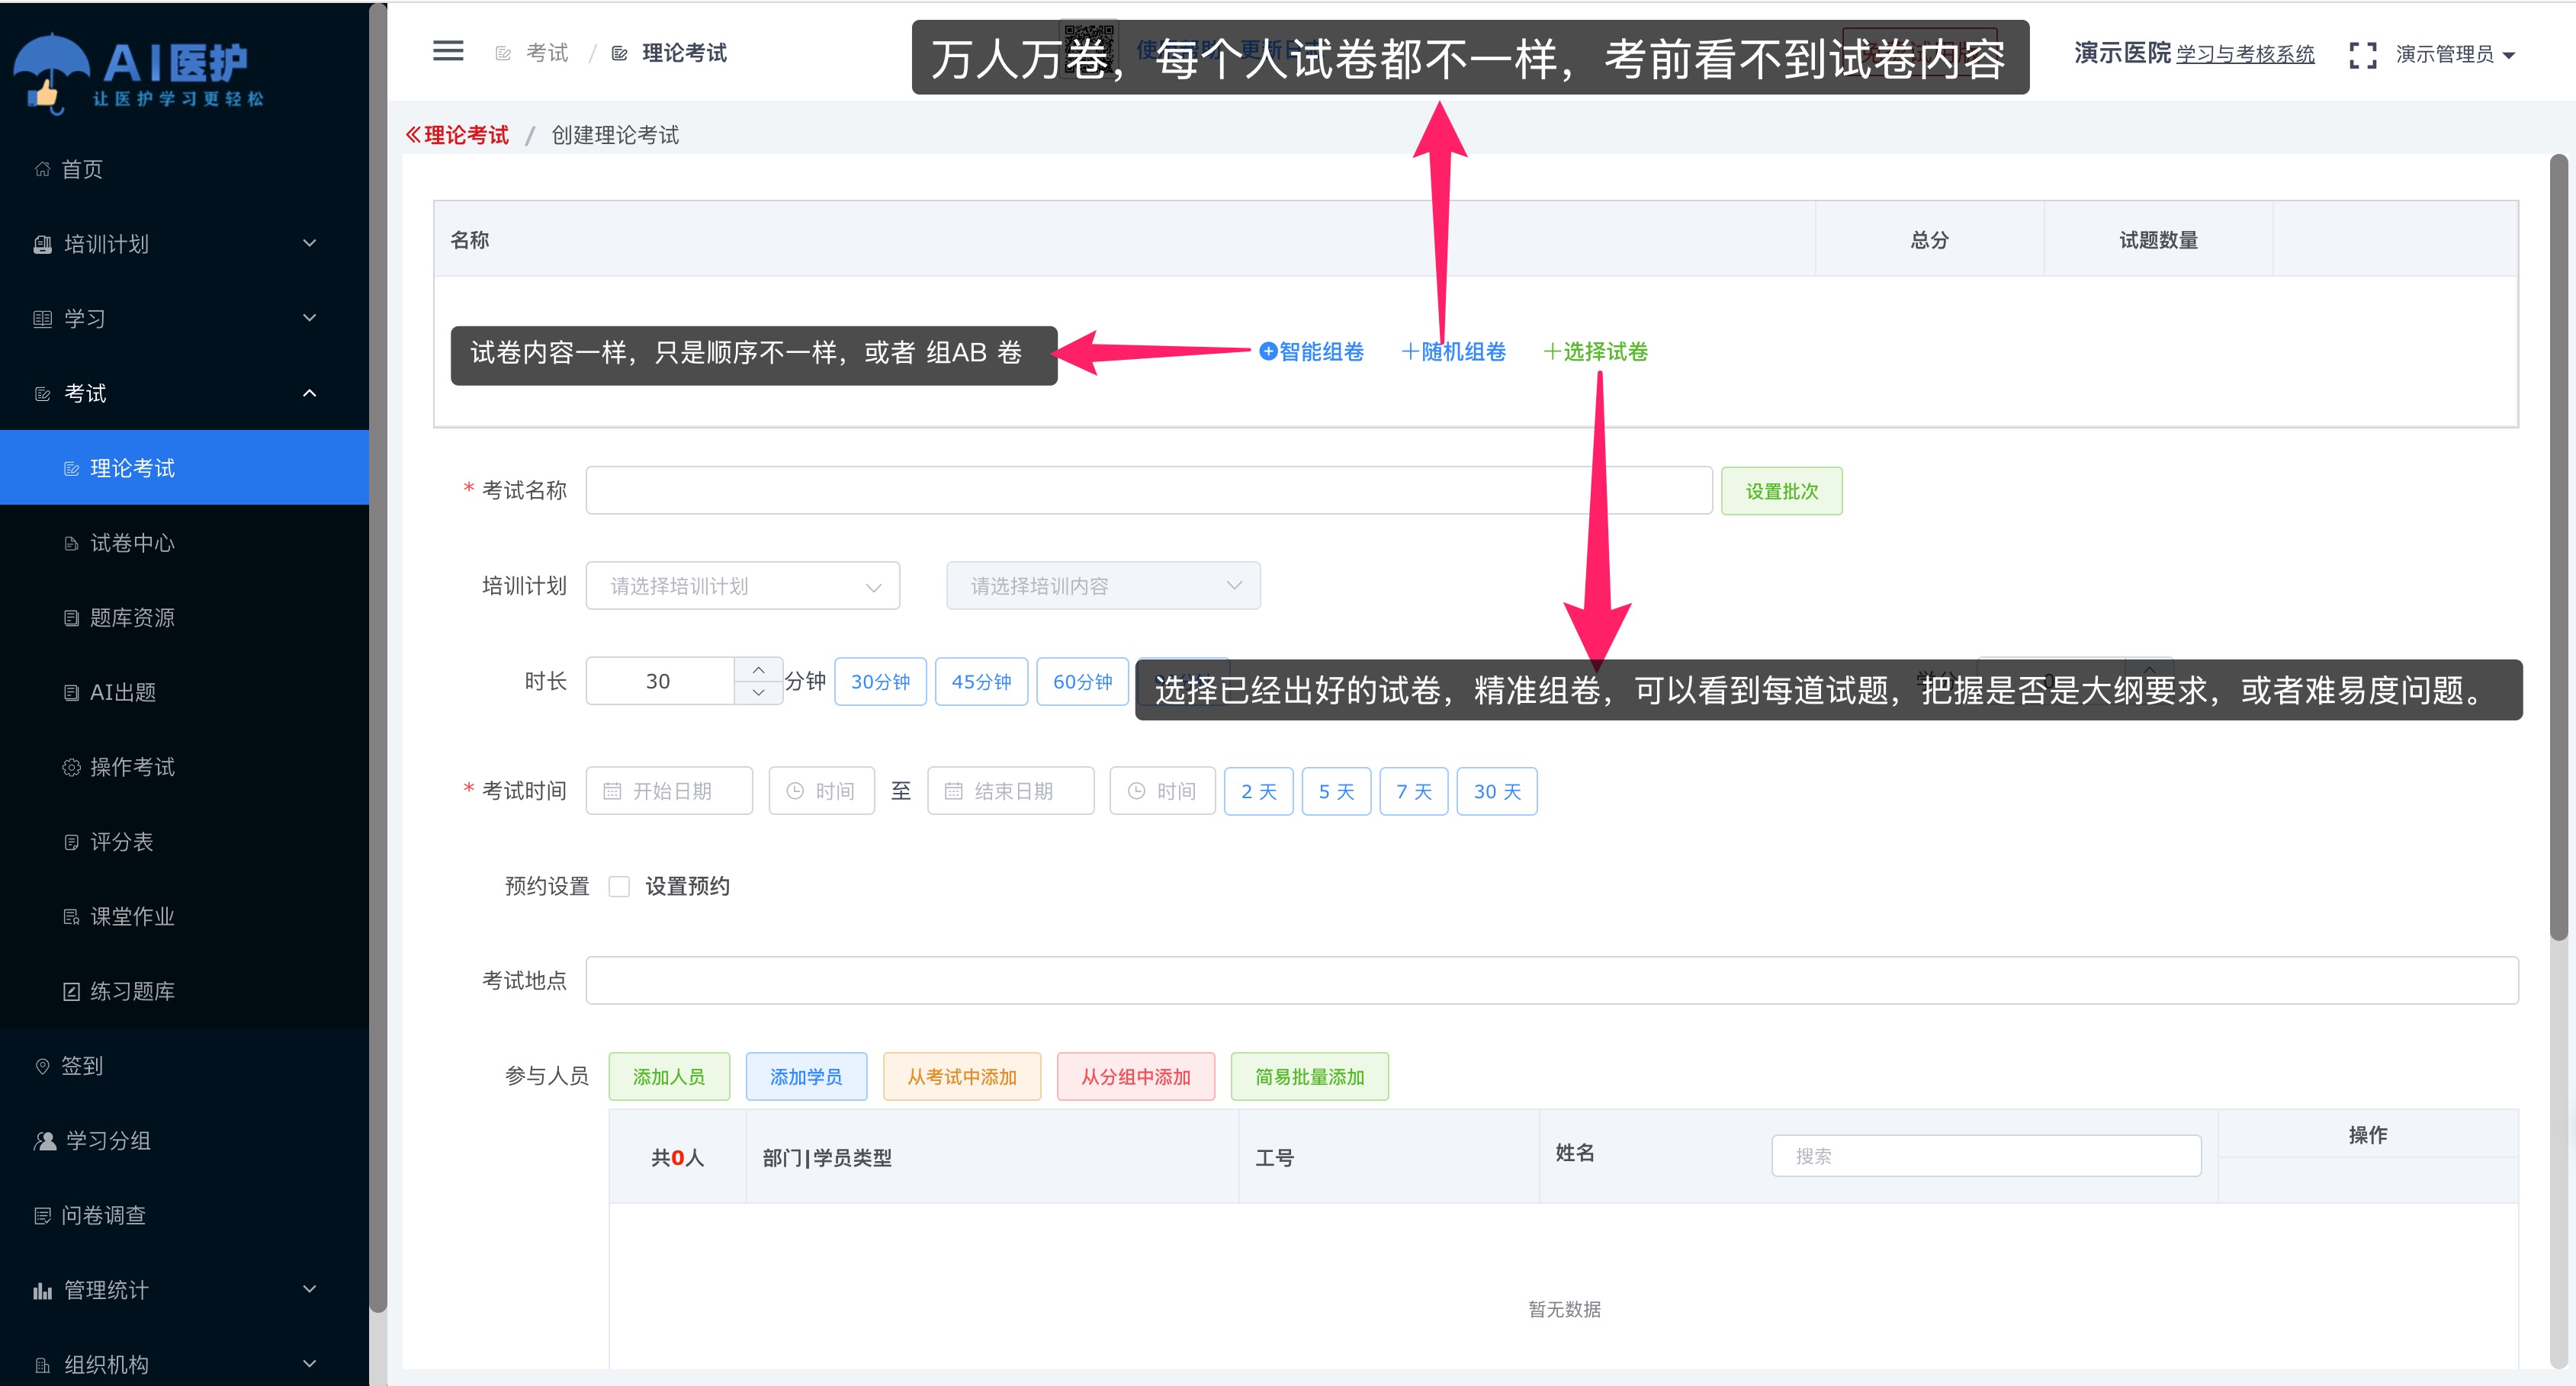The width and height of the screenshot is (2576, 1386).
Task: Set exam period to 2 天
Action: pyautogui.click(x=1258, y=792)
